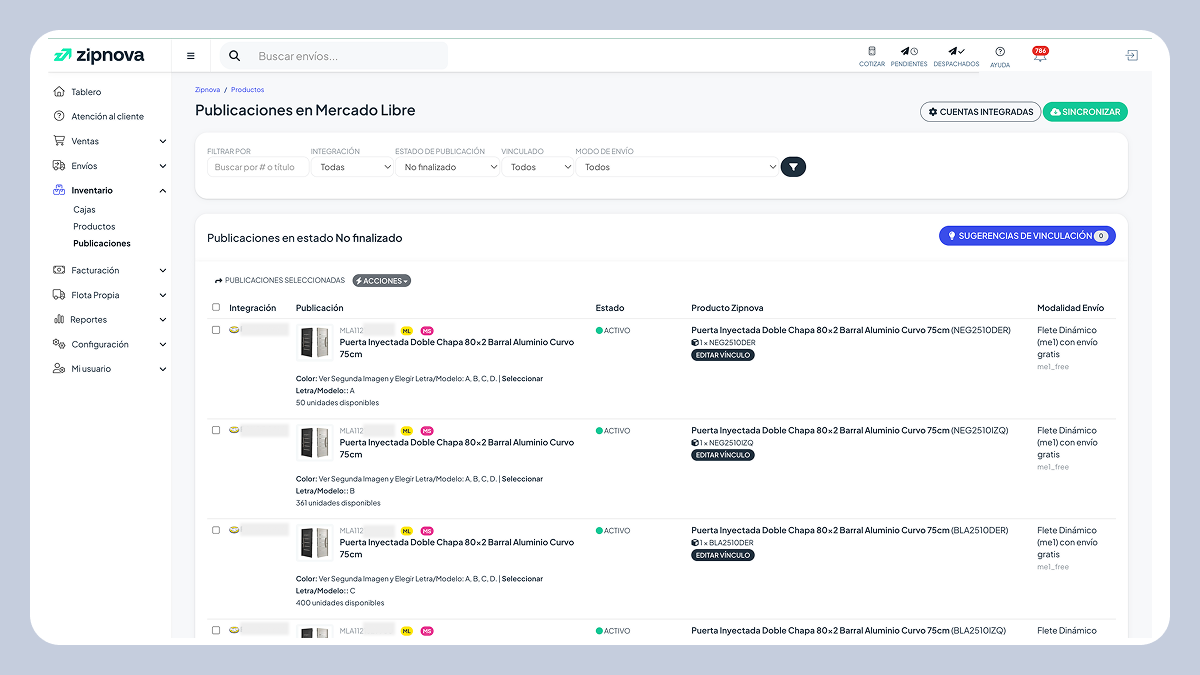Image resolution: width=1200 pixels, height=675 pixels.
Task: Expand the Envíos menu chevron
Action: coord(162,166)
